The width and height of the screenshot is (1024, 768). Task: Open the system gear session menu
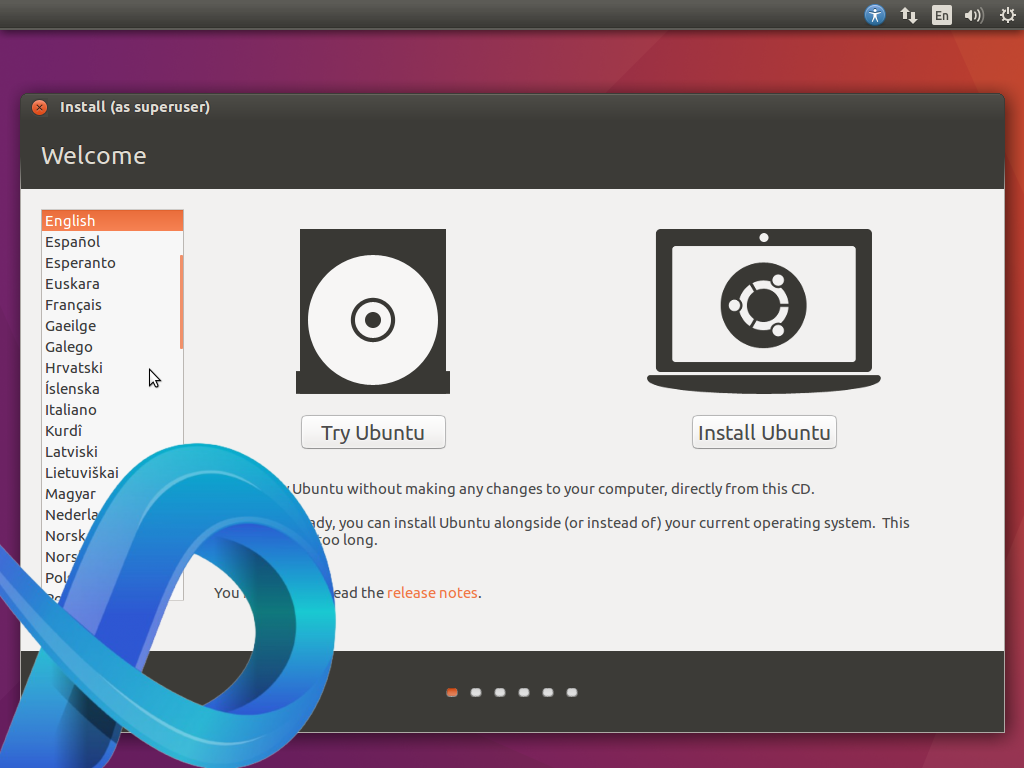pyautogui.click(x=1008, y=15)
